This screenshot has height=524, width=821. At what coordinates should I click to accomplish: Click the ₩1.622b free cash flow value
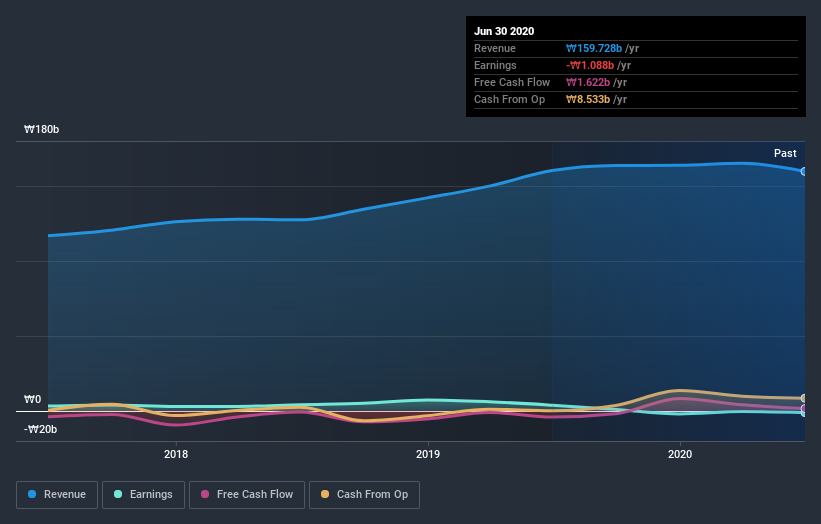(587, 83)
